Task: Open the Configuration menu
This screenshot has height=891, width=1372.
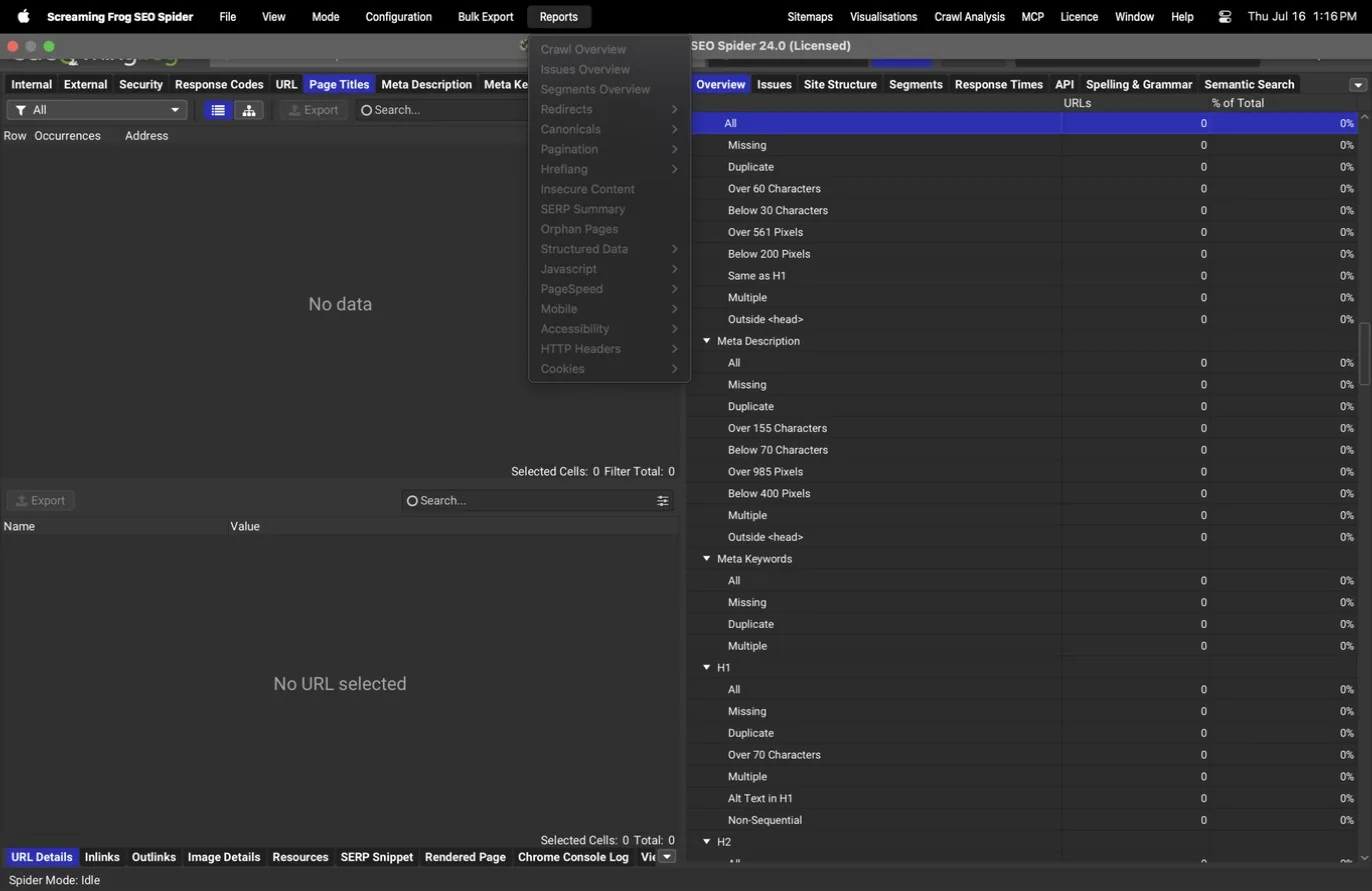Action: tap(399, 17)
